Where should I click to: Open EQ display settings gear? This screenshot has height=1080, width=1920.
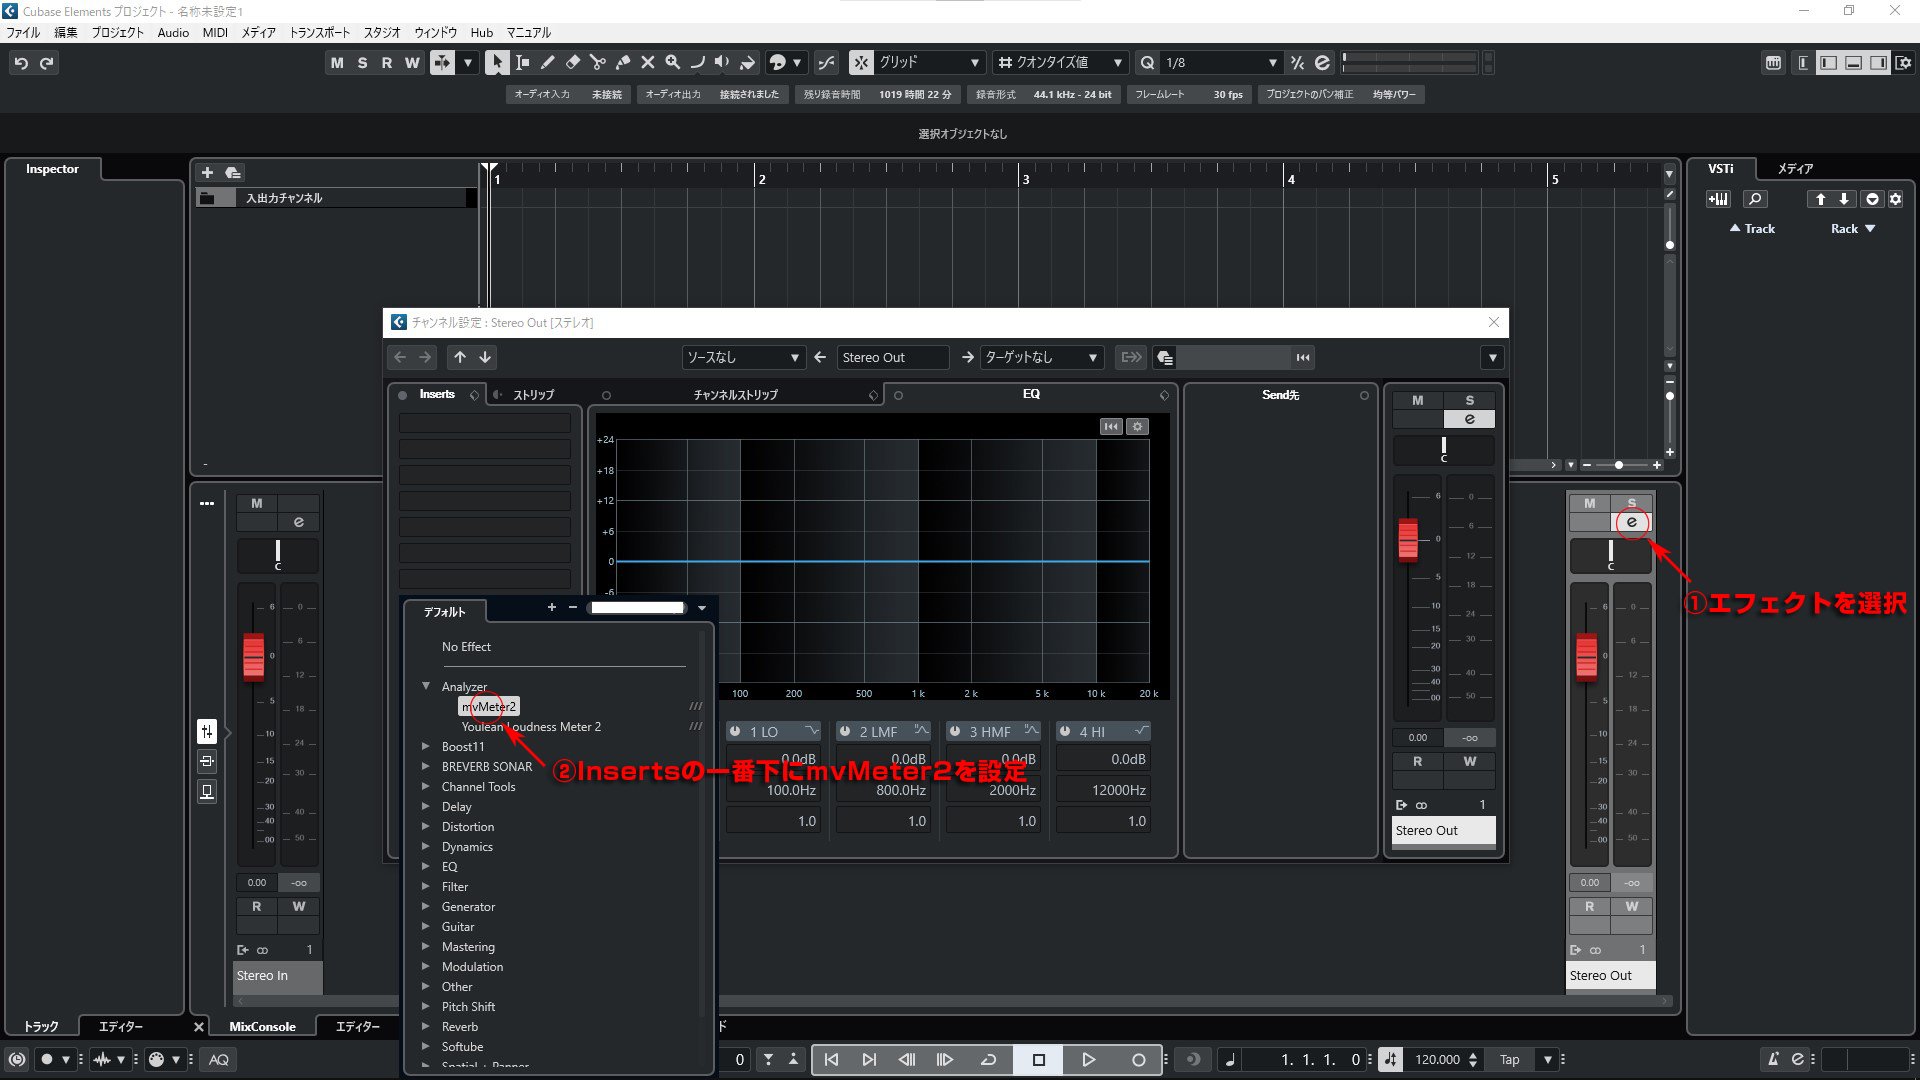click(1137, 427)
